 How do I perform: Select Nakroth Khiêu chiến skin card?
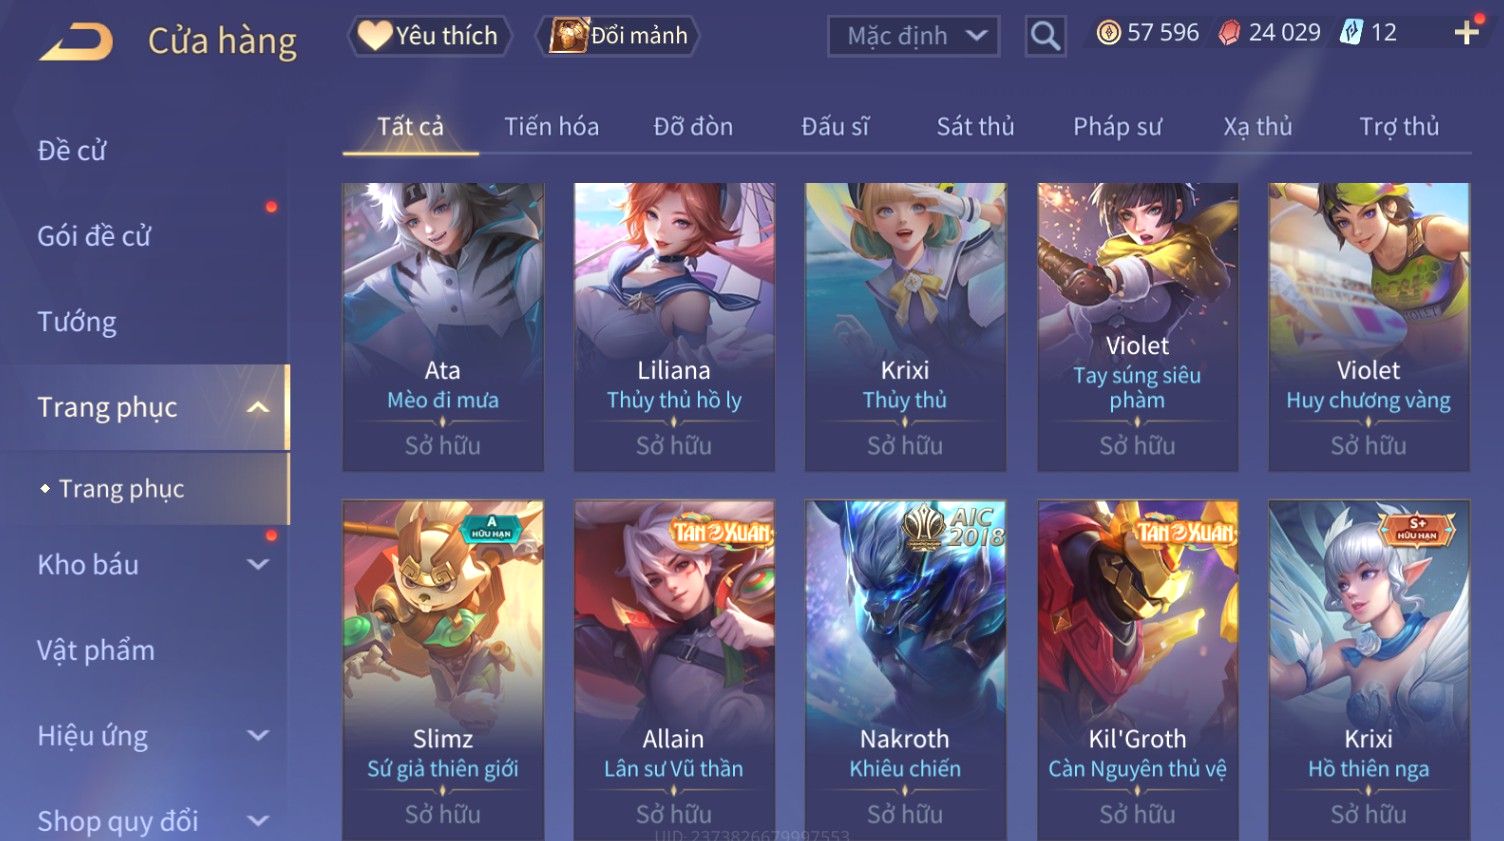(x=905, y=670)
